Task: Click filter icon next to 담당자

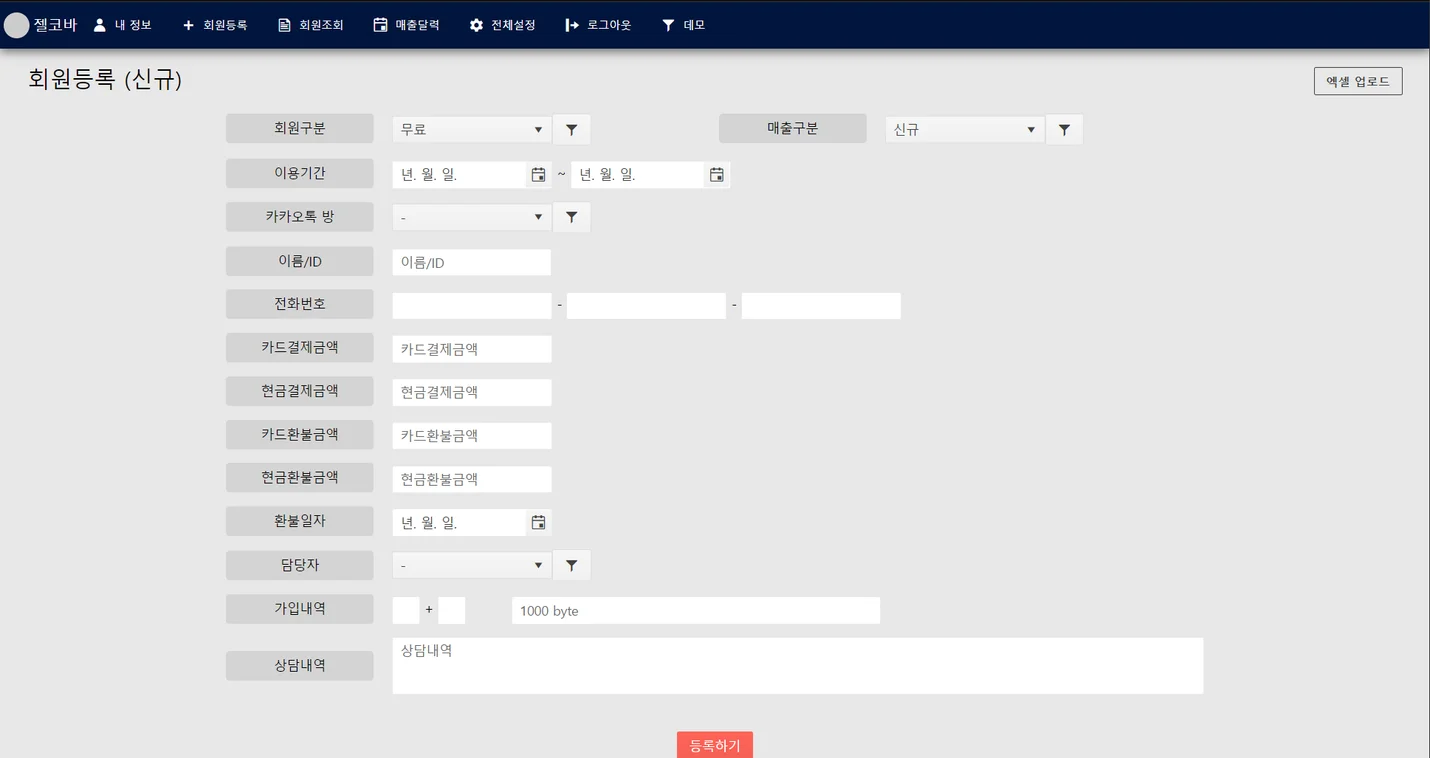Action: (571, 565)
